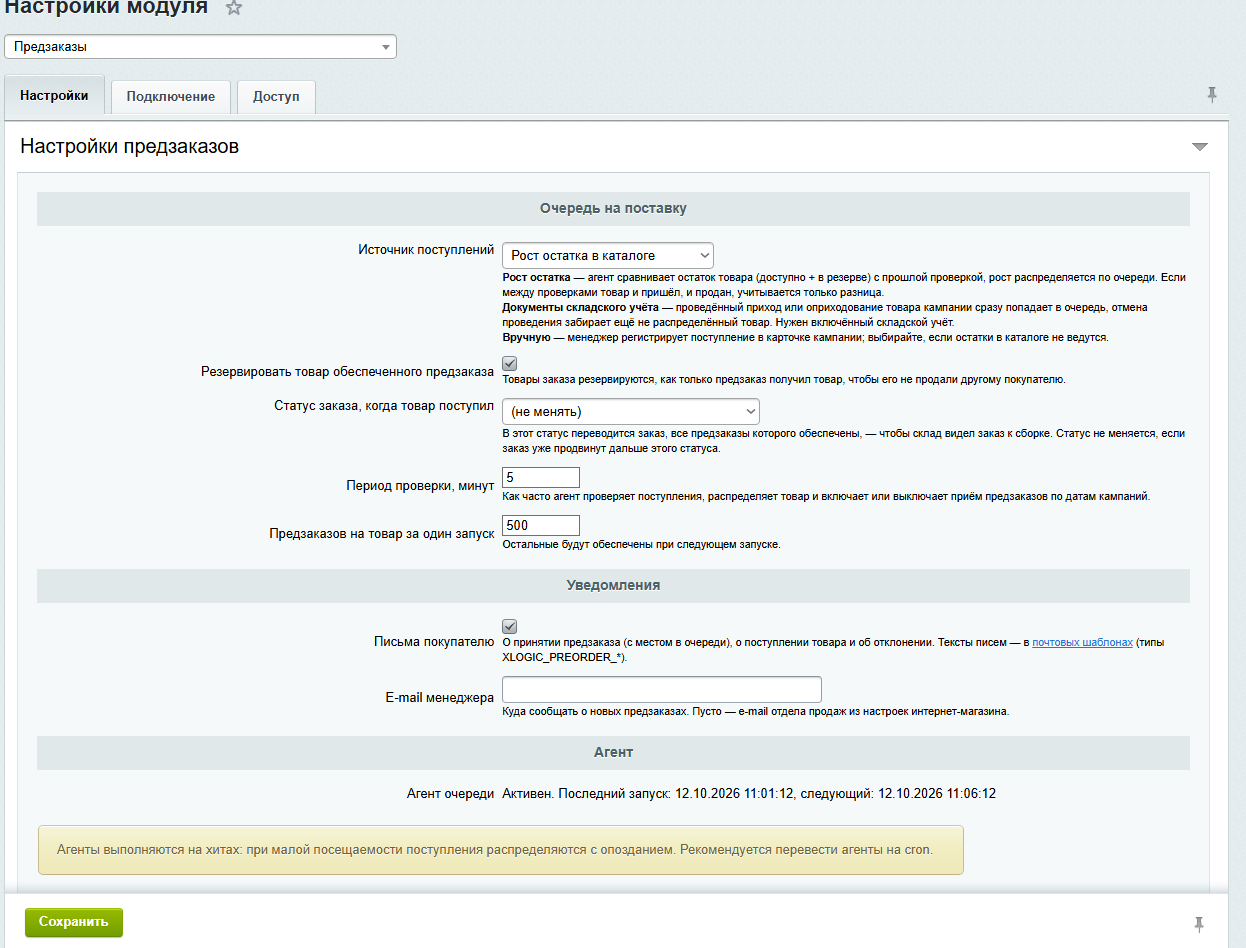Click the Очередь на поставку section header
The width and height of the screenshot is (1246, 948).
(x=613, y=209)
